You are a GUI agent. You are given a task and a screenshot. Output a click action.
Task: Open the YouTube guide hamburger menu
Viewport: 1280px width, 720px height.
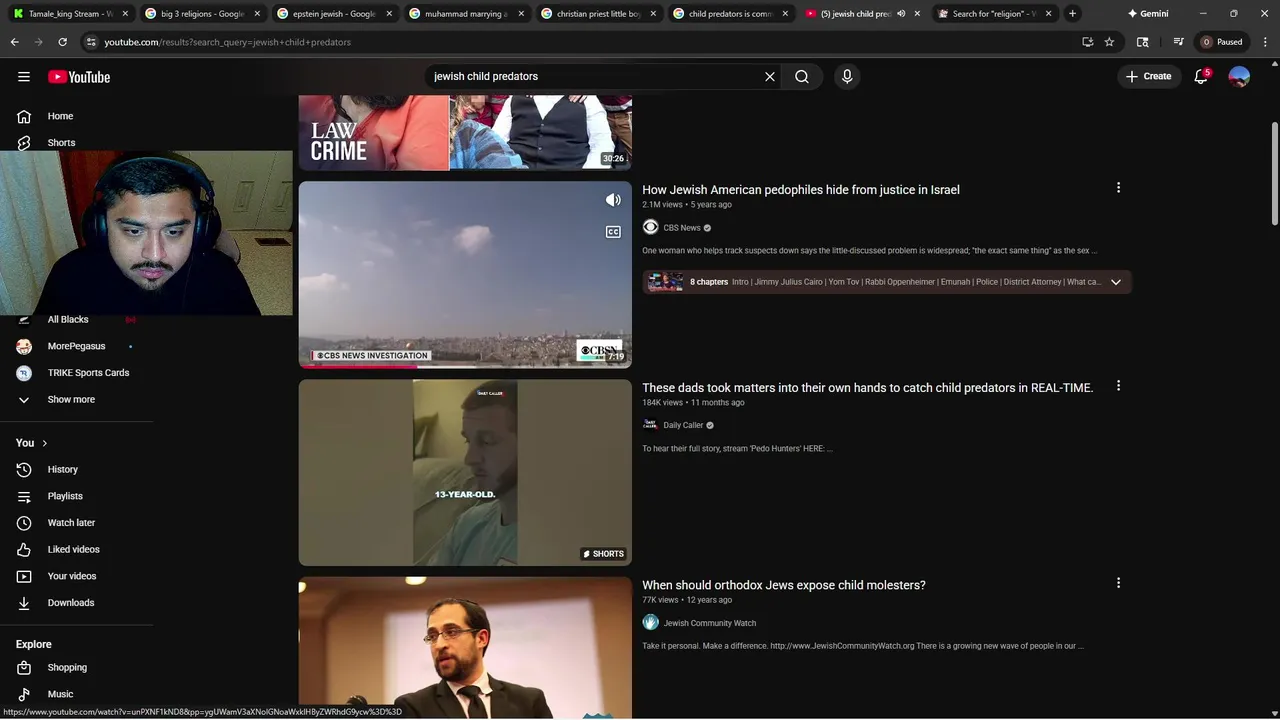[x=24, y=77]
